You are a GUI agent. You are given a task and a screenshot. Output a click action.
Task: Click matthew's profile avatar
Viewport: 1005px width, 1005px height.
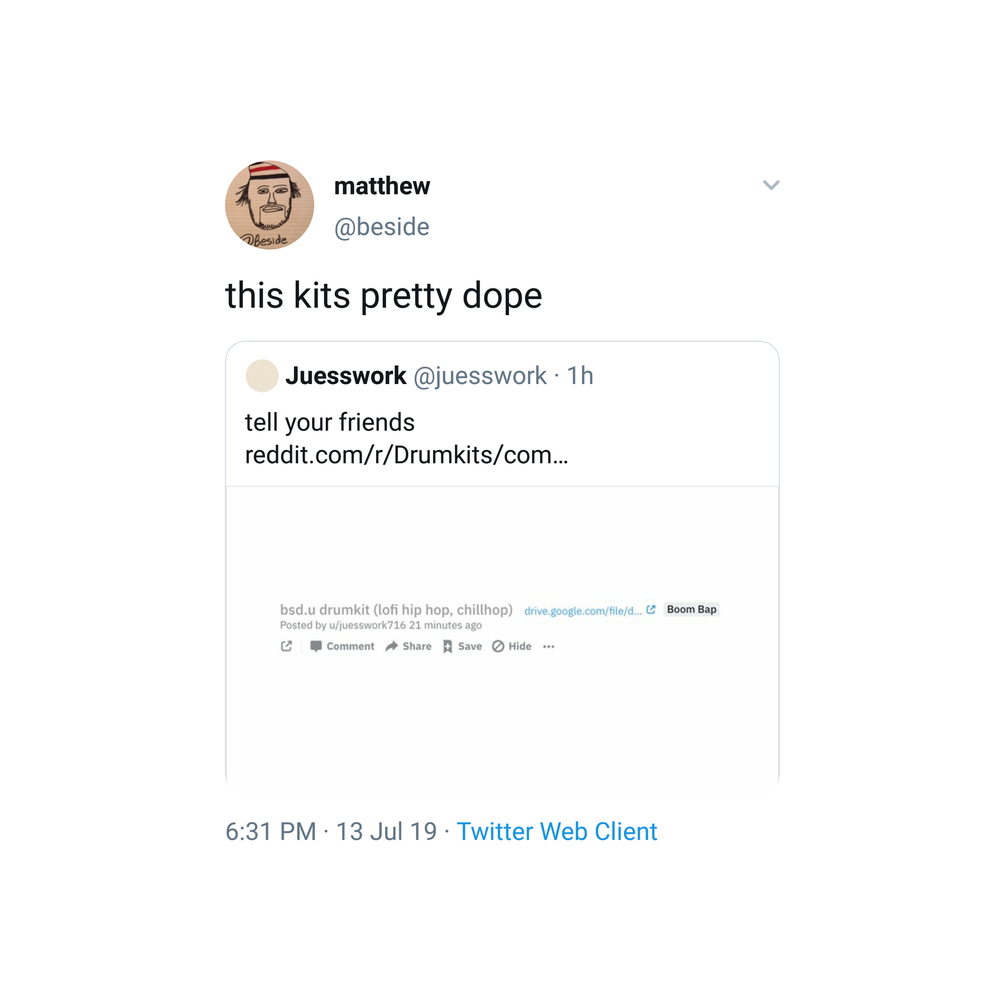[270, 205]
